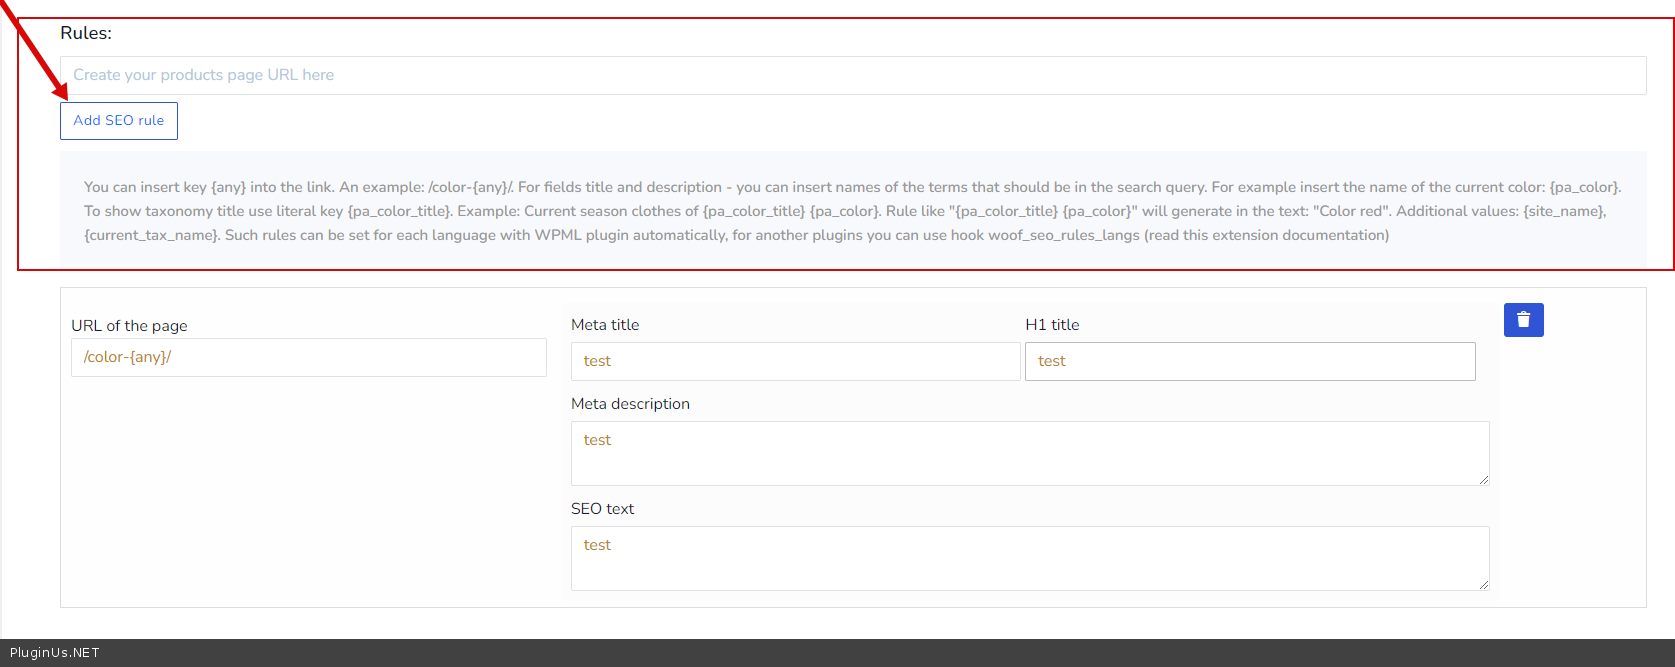The width and height of the screenshot is (1675, 667).
Task: Click inside the SEO text textarea
Action: point(1029,558)
